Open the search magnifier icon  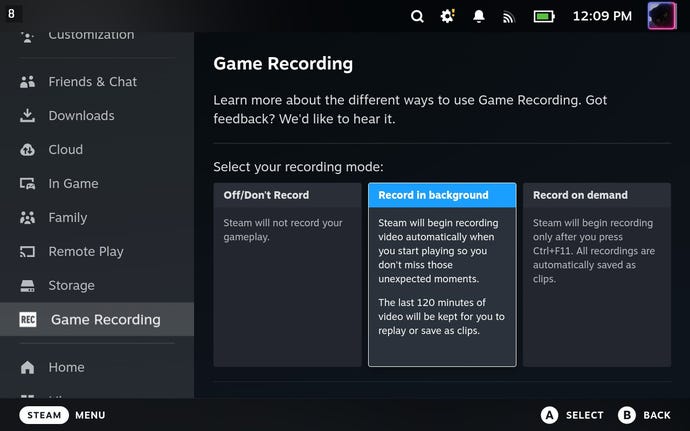(x=417, y=16)
